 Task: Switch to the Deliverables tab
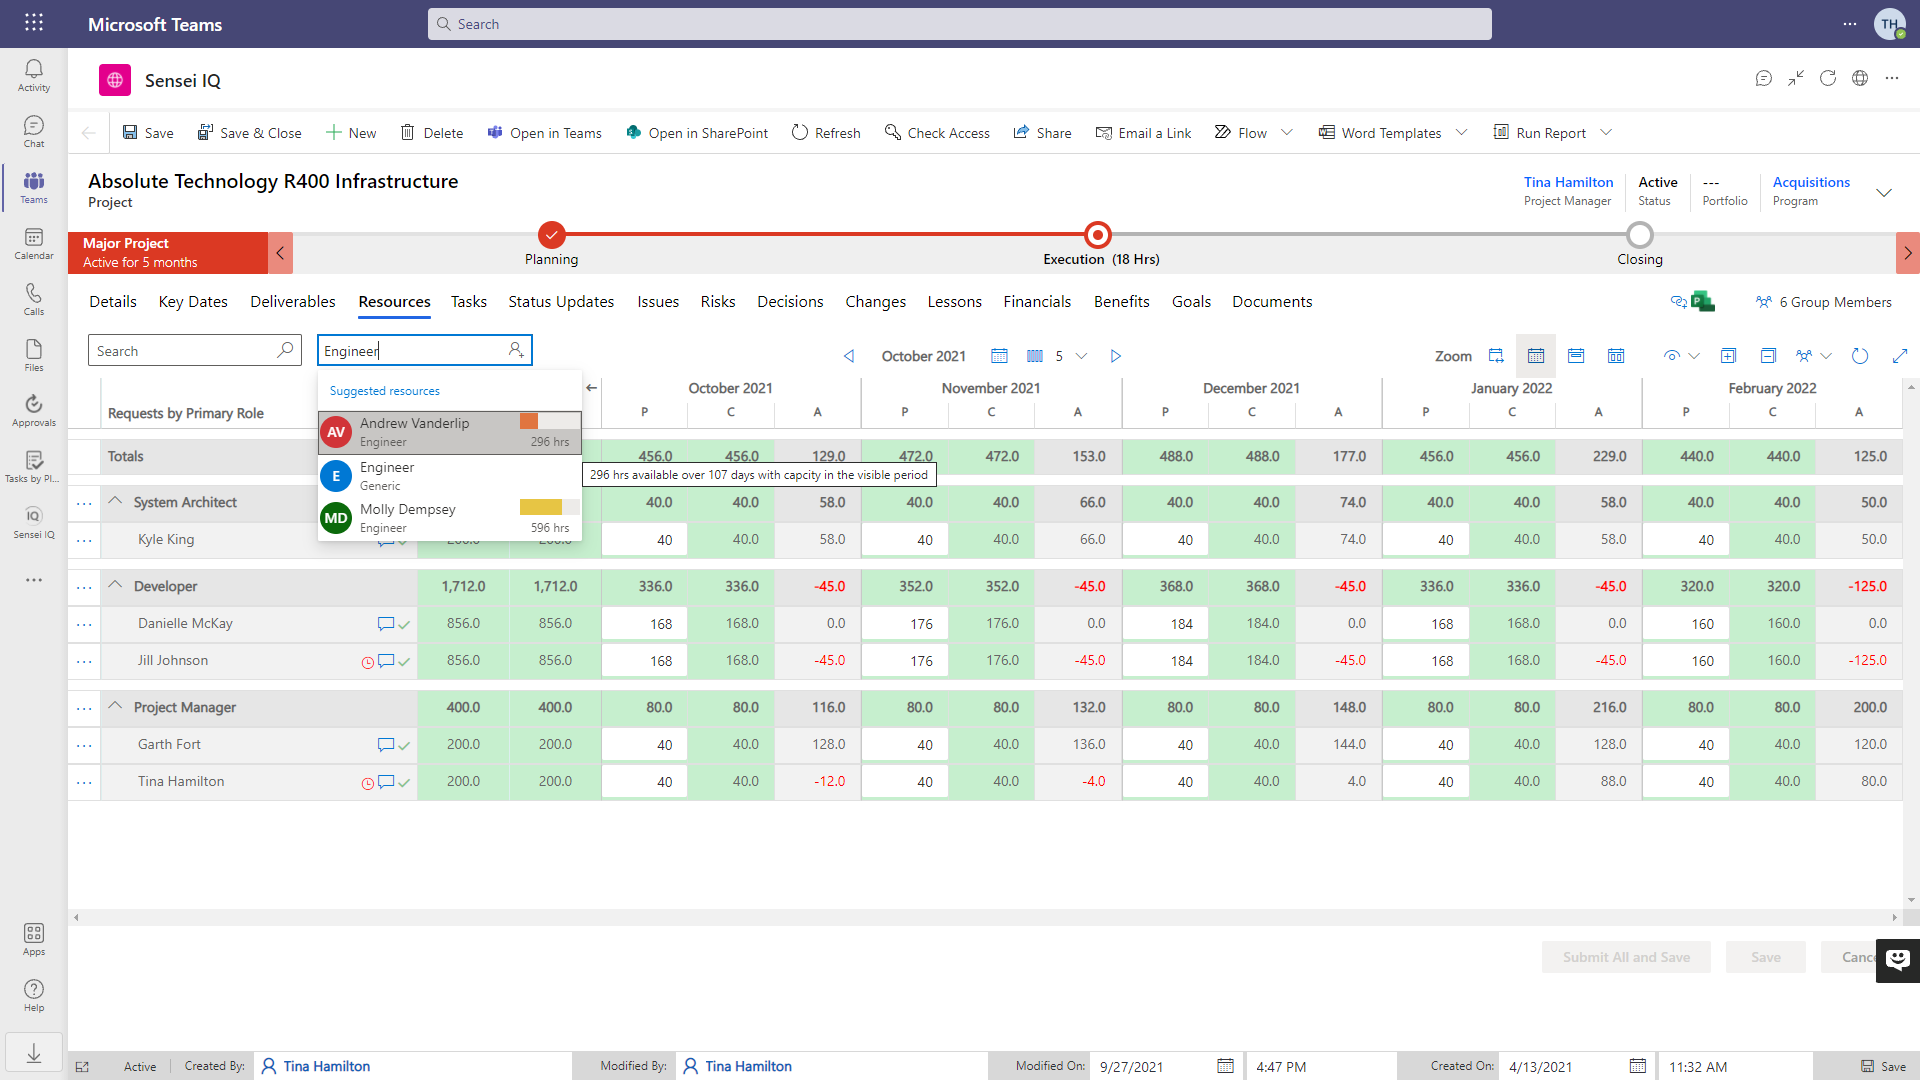click(x=293, y=301)
